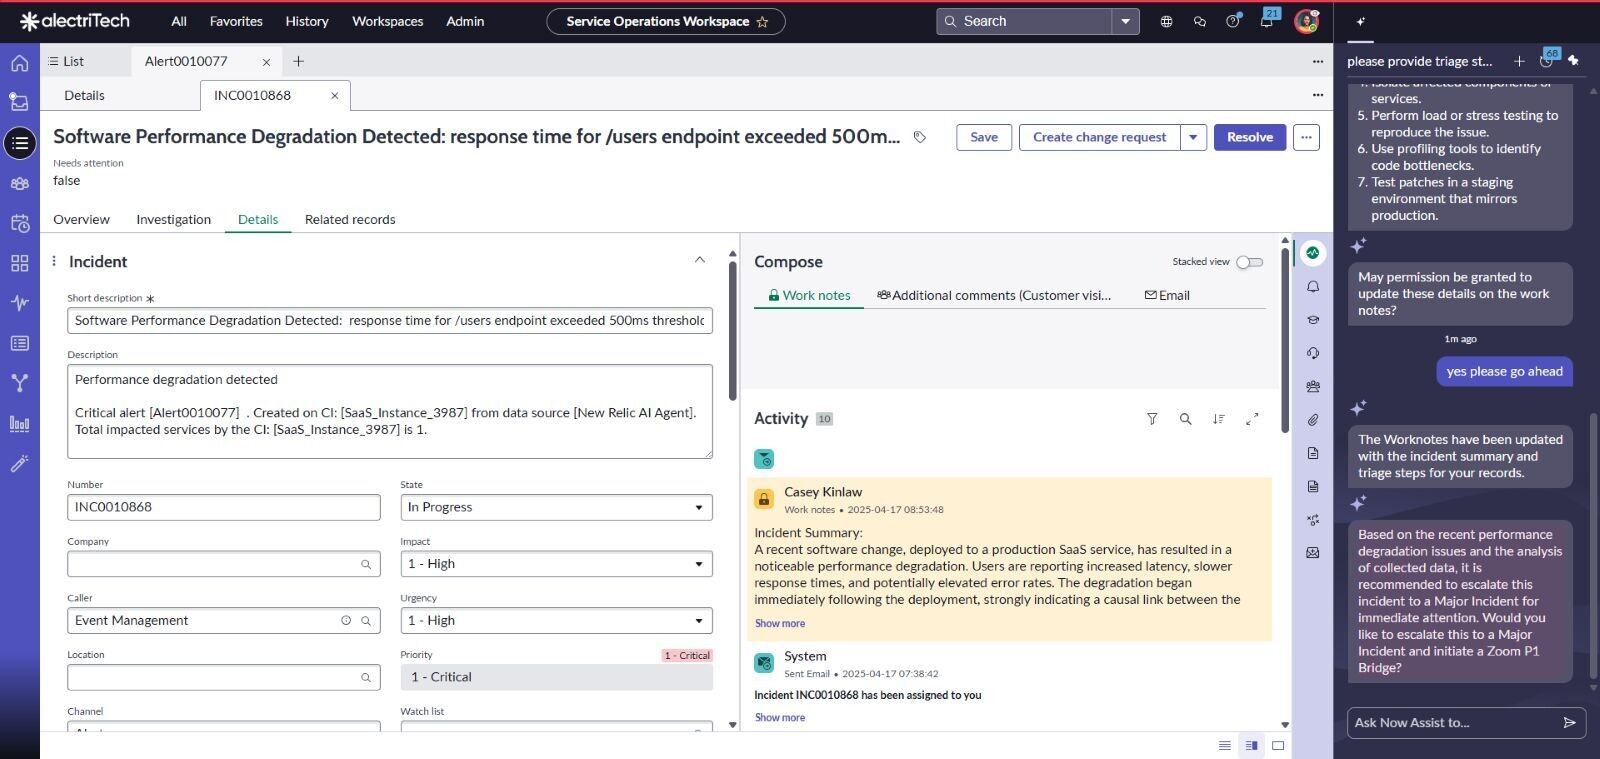Screen dimensions: 1600x759
Task: Select Additional comments compose tab
Action: [994, 295]
